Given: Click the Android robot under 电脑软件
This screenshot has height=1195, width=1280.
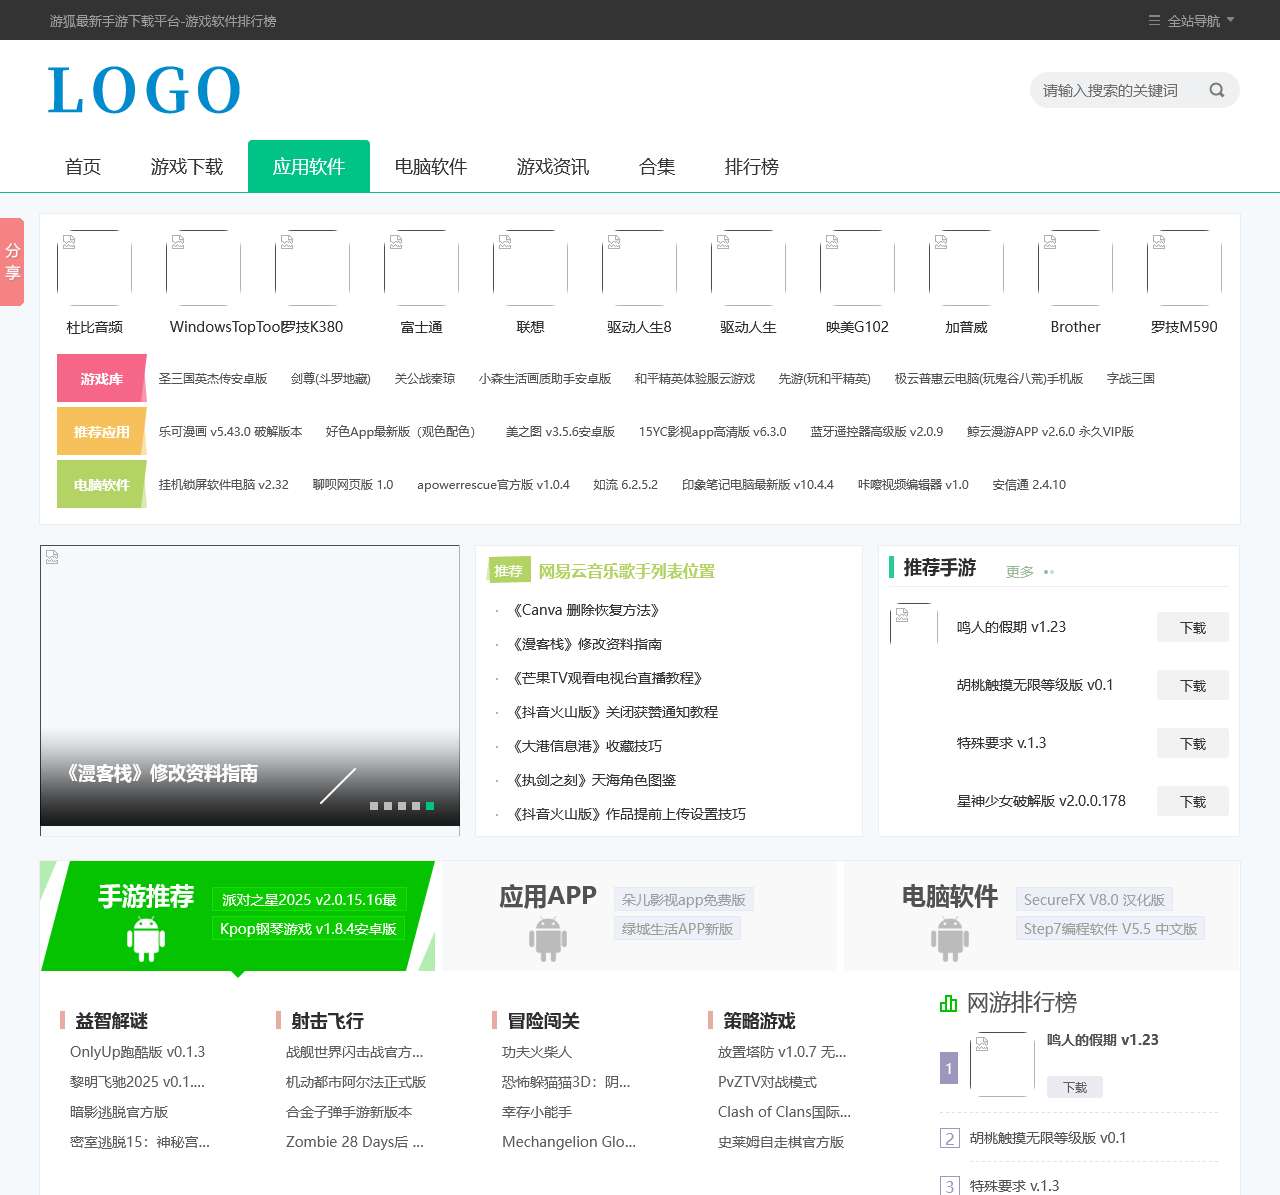Looking at the screenshot, I should [950, 939].
